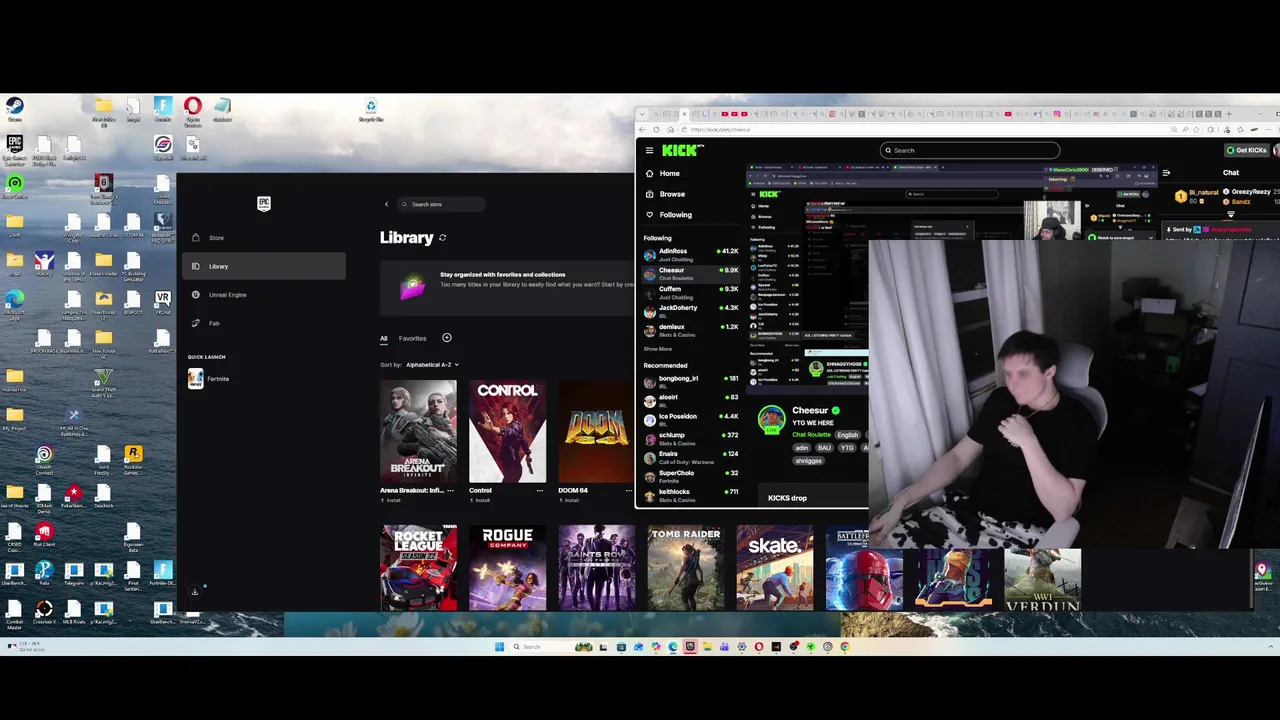This screenshot has height=720, width=1280.
Task: Open the Kick hamburger menu
Action: tap(649, 151)
